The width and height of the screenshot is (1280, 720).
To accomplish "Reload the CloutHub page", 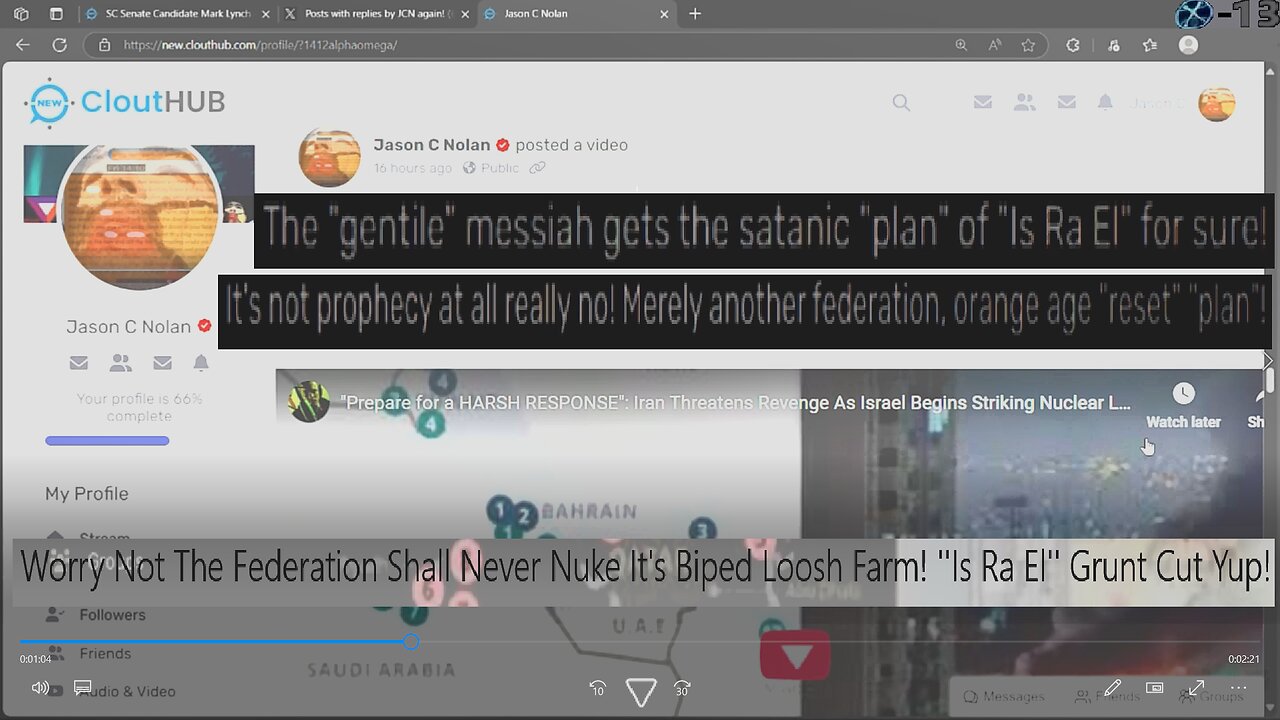I will point(59,45).
